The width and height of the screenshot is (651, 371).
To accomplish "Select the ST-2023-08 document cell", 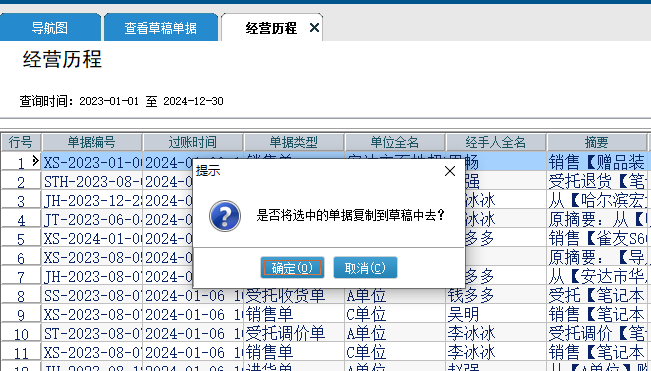I will point(92,333).
